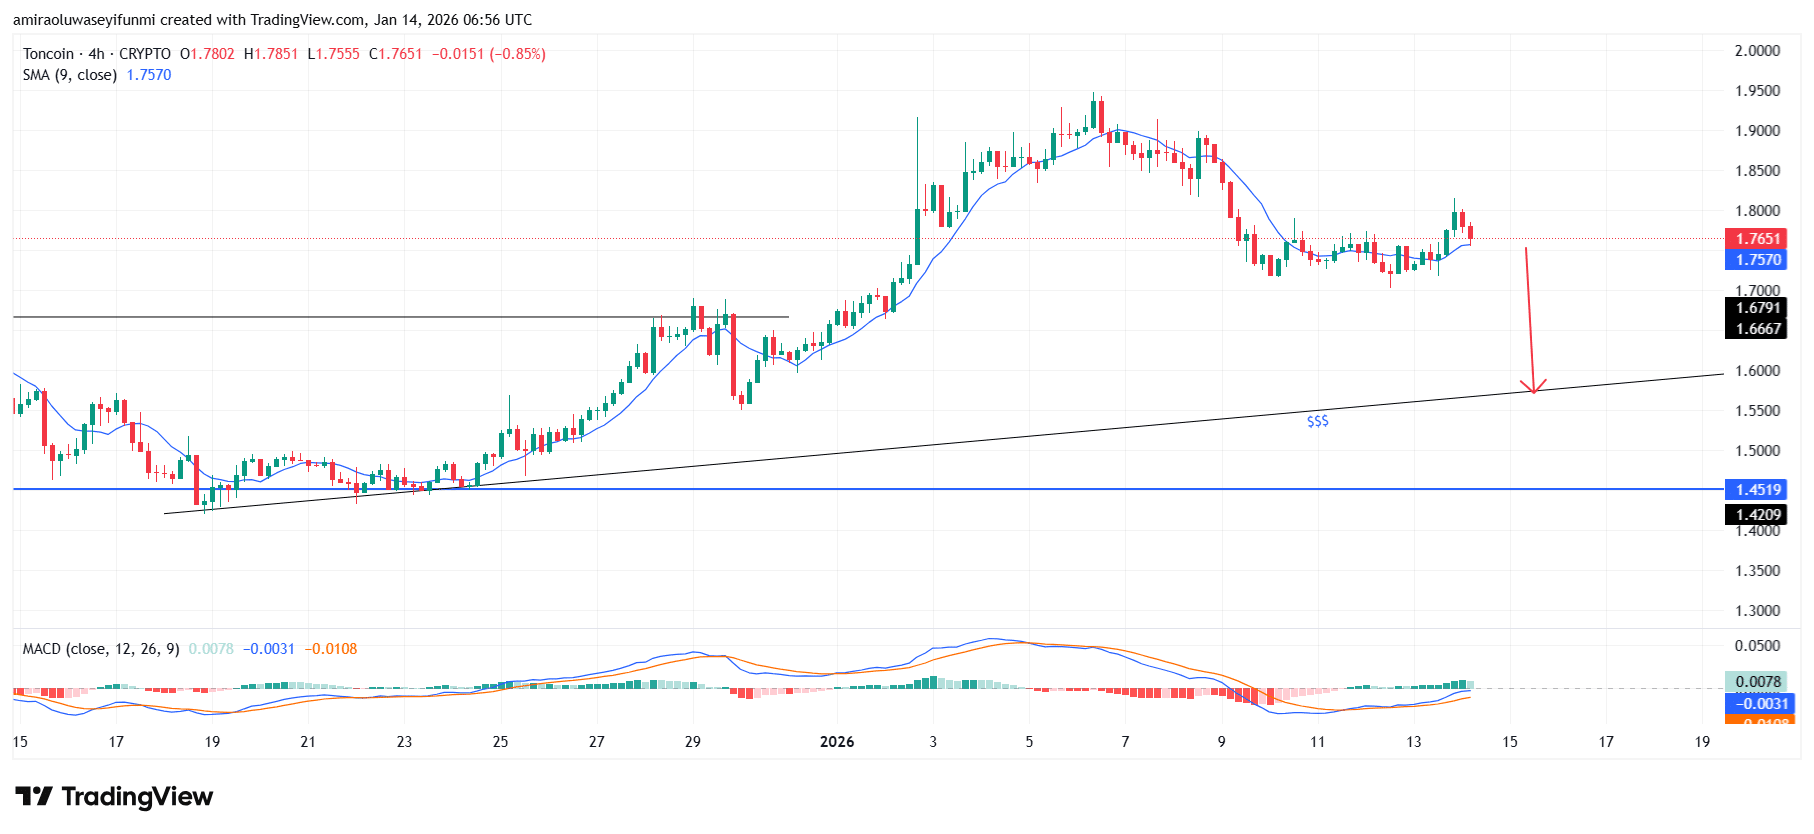
Task: Click the blue 1.4519 price-axis label
Action: [x=1758, y=490]
